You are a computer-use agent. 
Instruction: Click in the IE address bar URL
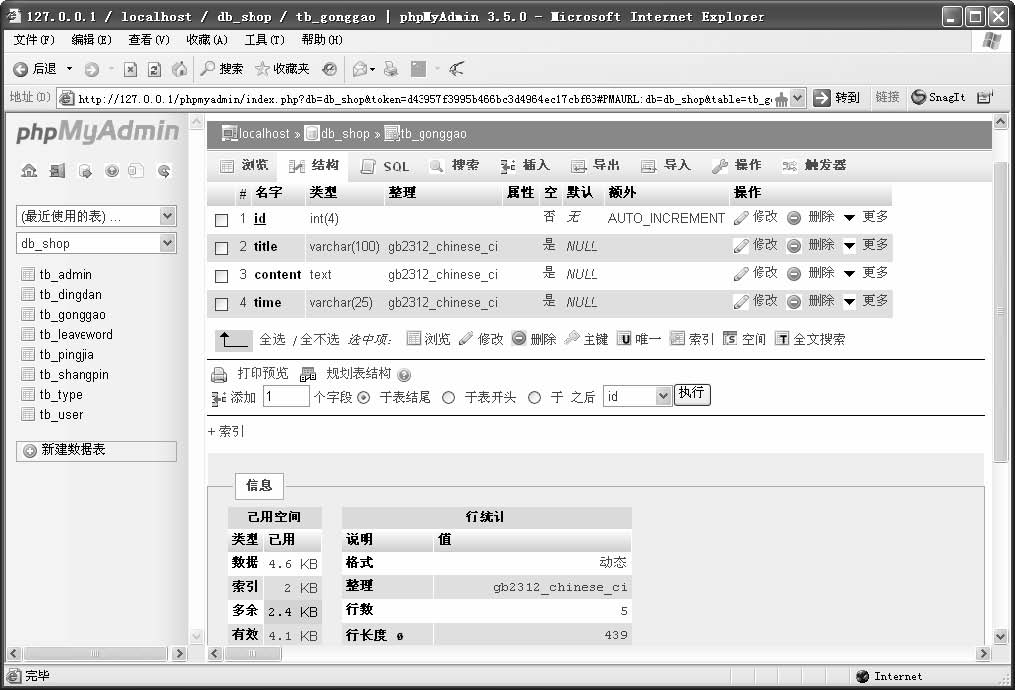pyautogui.click(x=424, y=98)
